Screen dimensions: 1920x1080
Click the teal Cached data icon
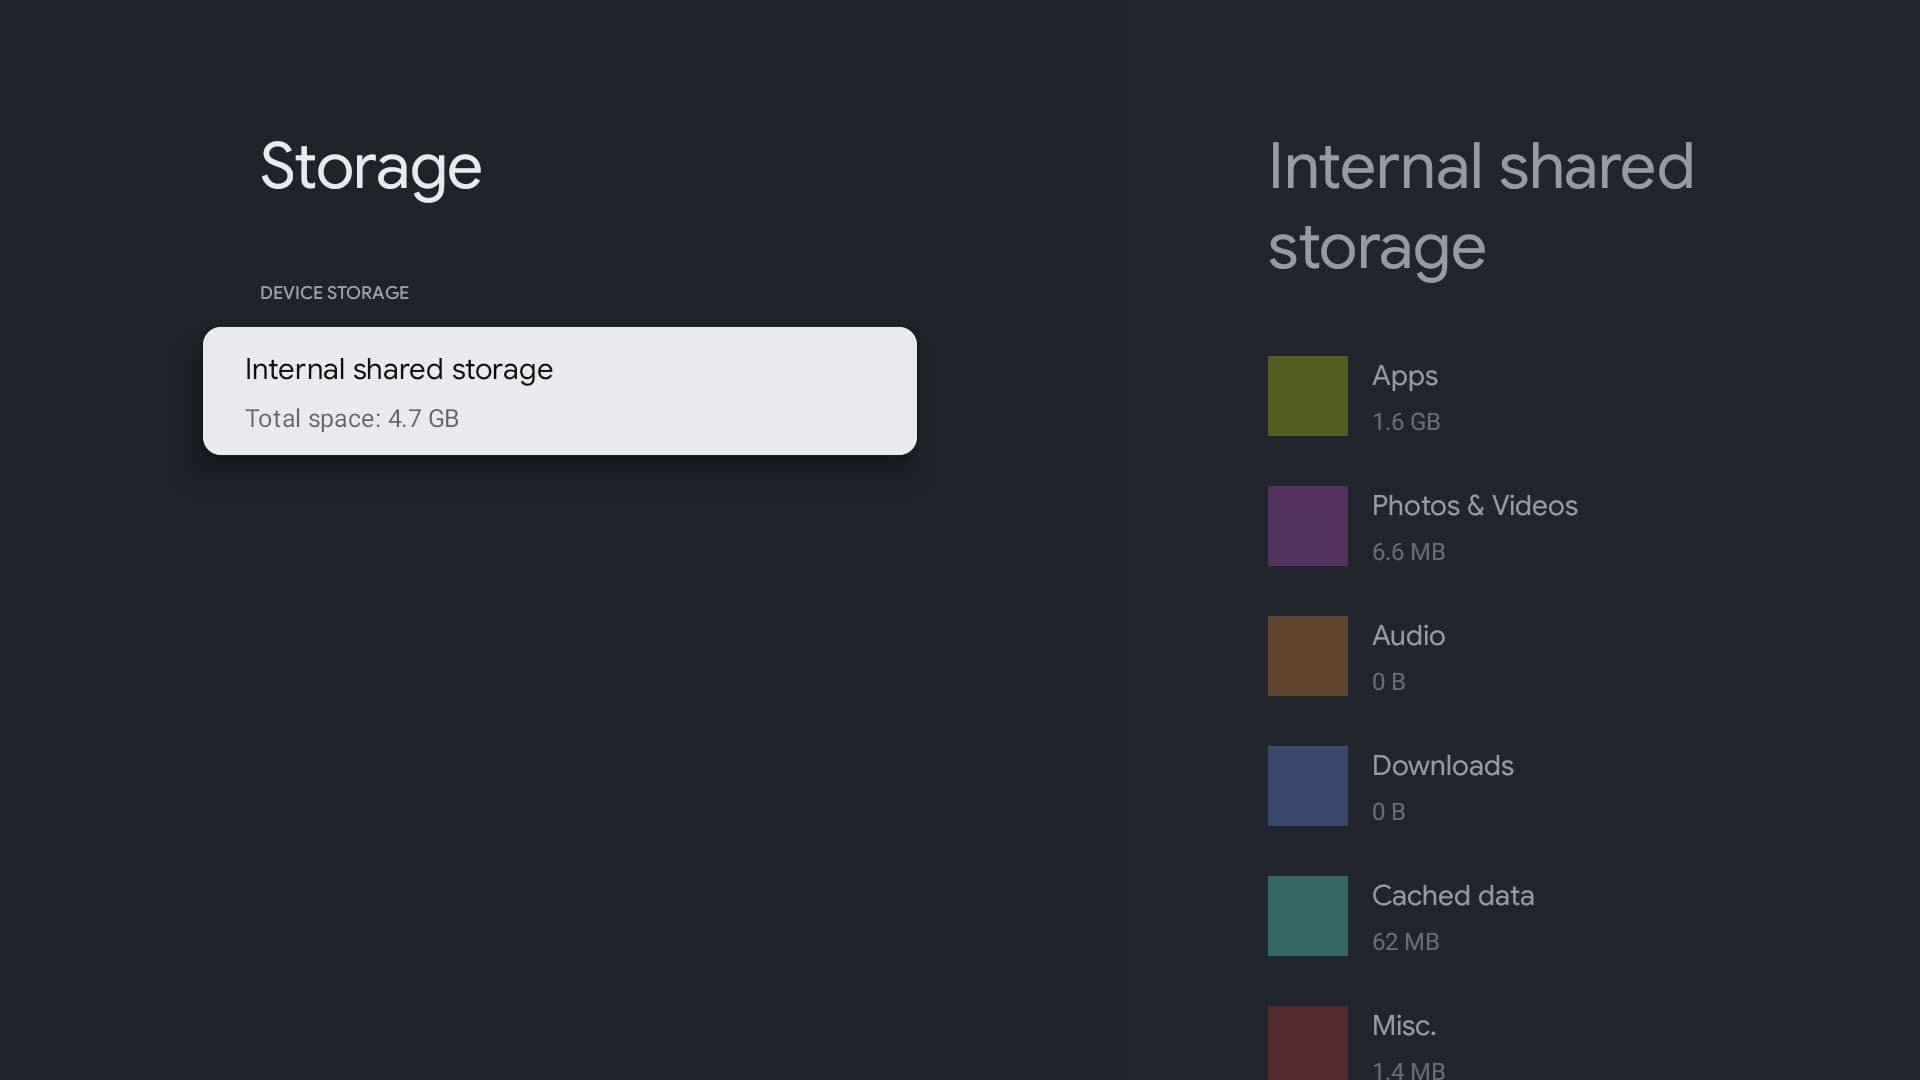1307,915
